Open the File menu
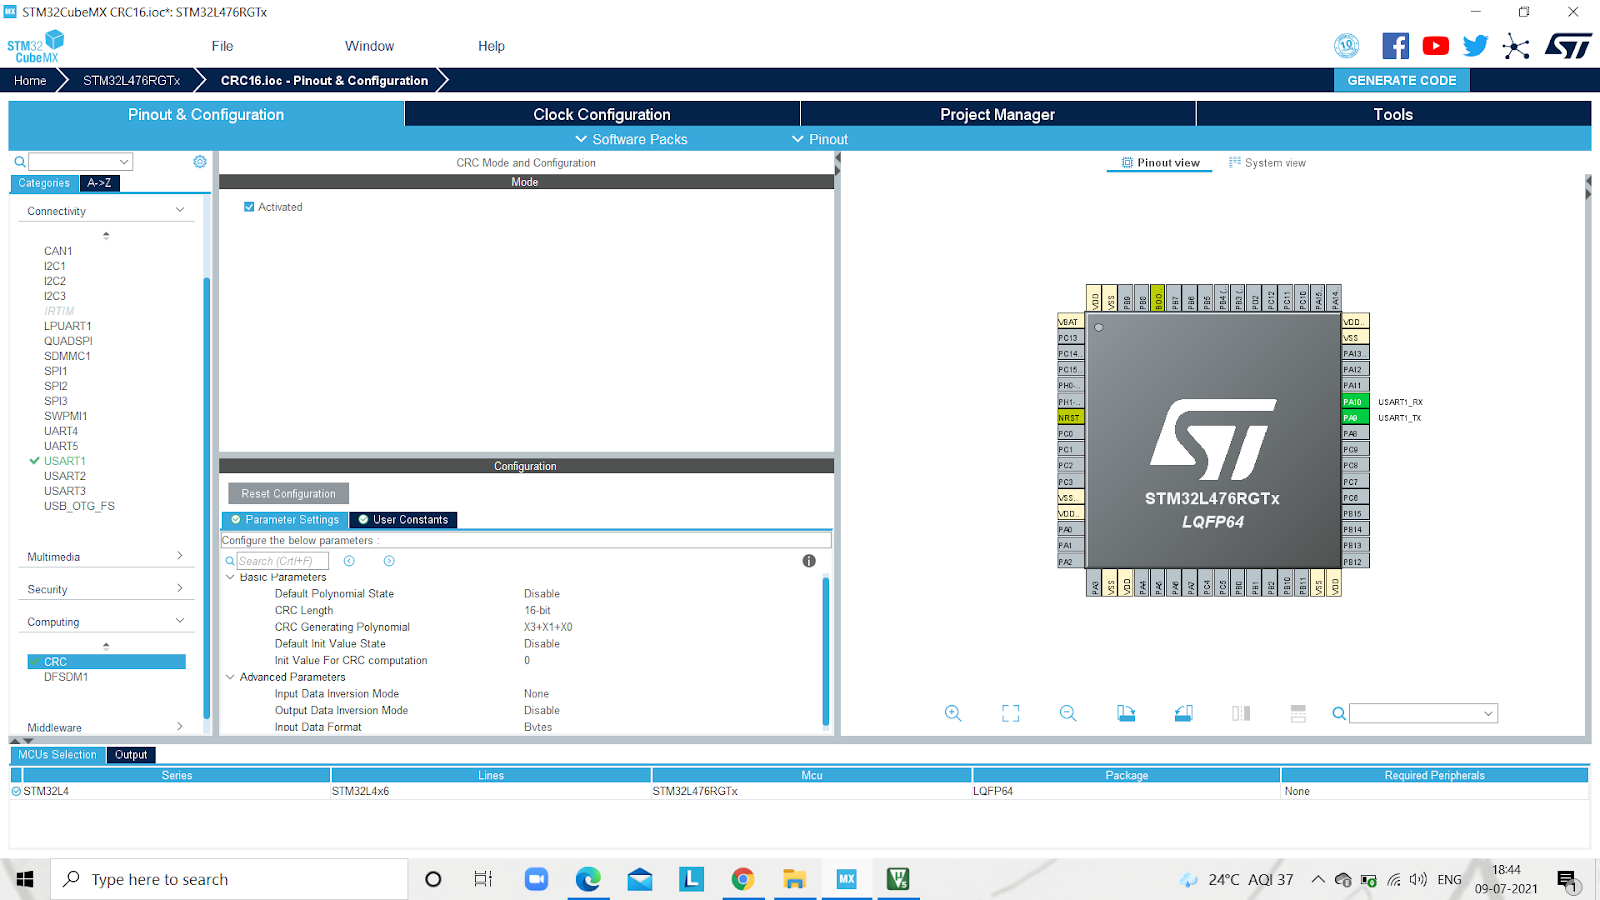 [x=222, y=46]
